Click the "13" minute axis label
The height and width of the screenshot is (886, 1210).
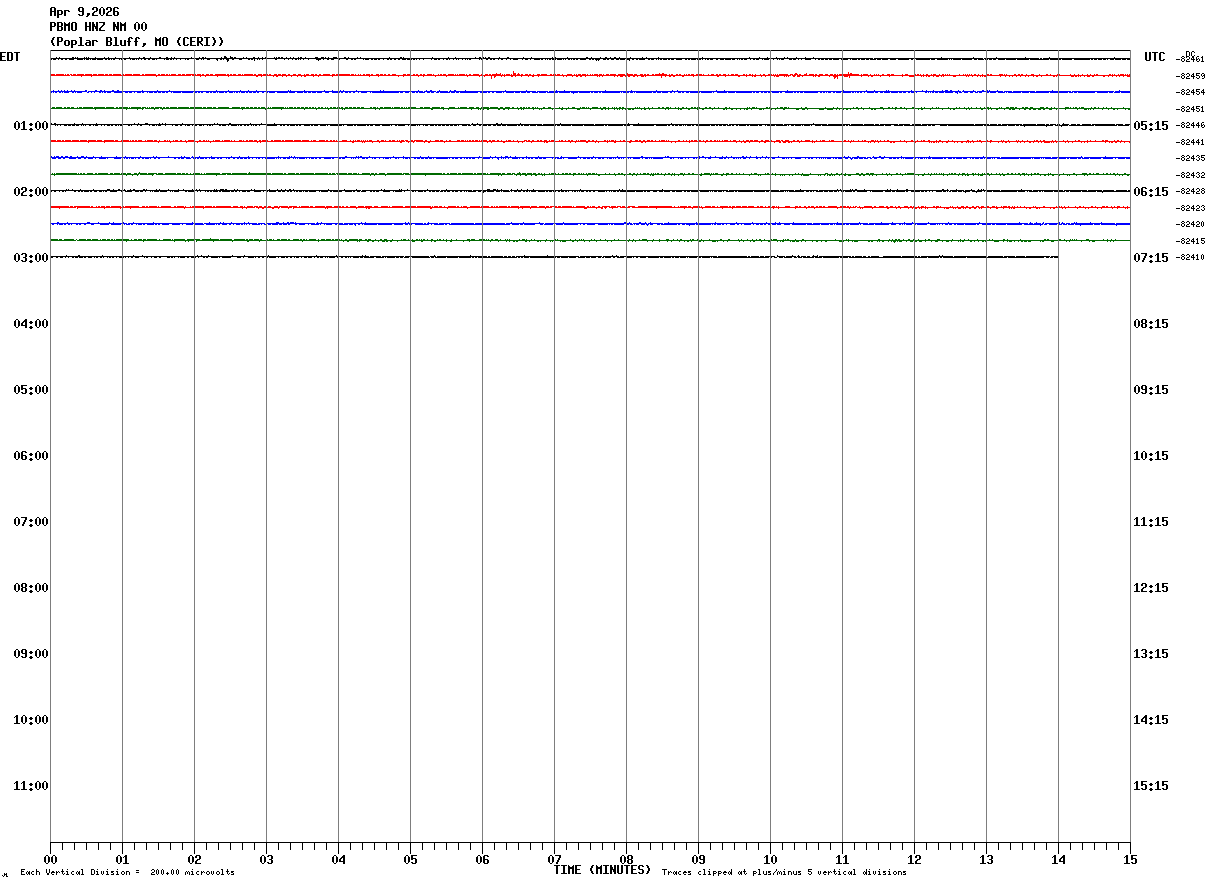[986, 860]
